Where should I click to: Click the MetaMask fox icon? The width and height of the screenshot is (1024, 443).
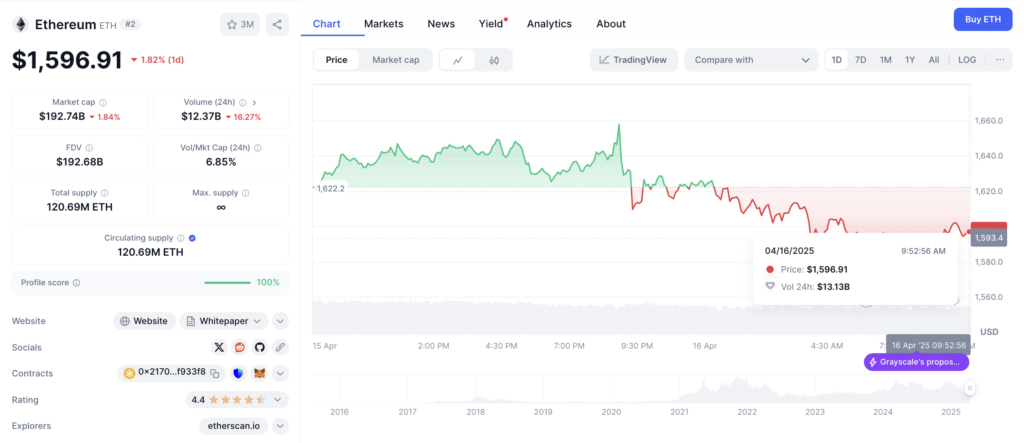pyautogui.click(x=260, y=373)
